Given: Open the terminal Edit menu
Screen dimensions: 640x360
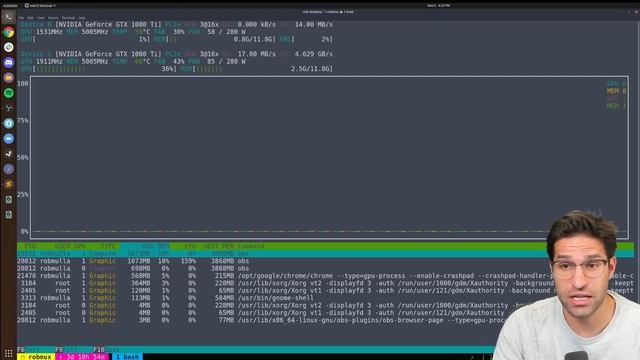Looking at the screenshot, I should click(x=30, y=18).
